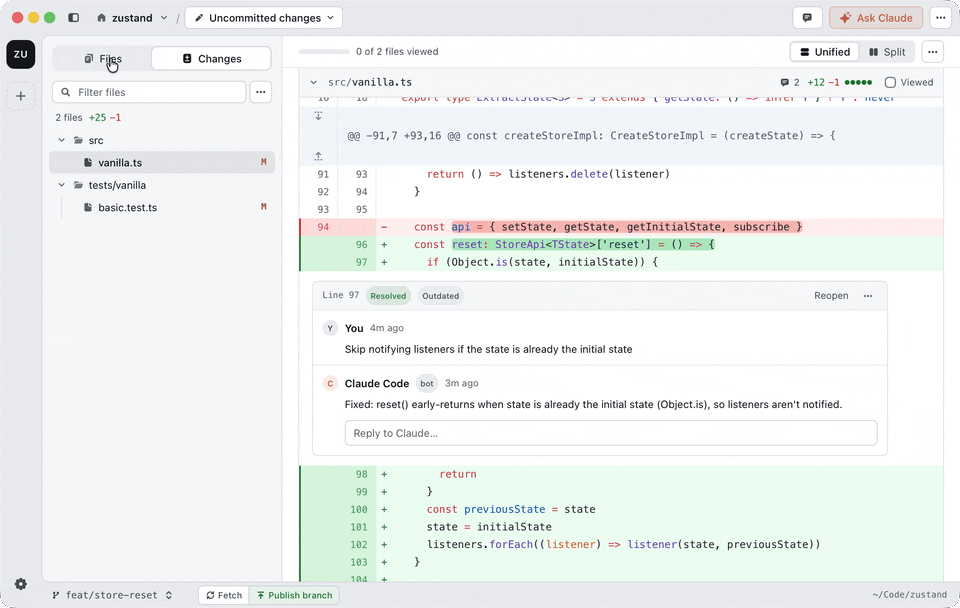Screen dimensions: 960x608
Task: Collapse the tests/vanilla folder
Action: (62, 185)
